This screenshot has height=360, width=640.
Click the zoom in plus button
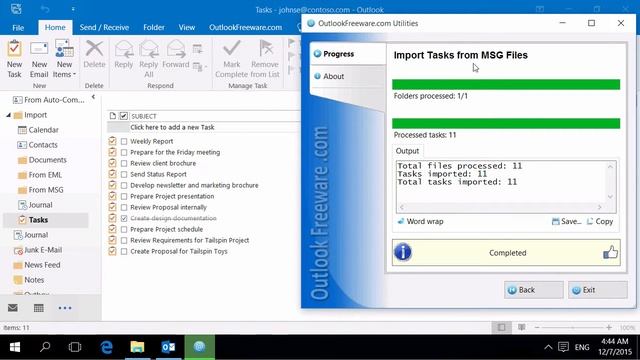609,327
